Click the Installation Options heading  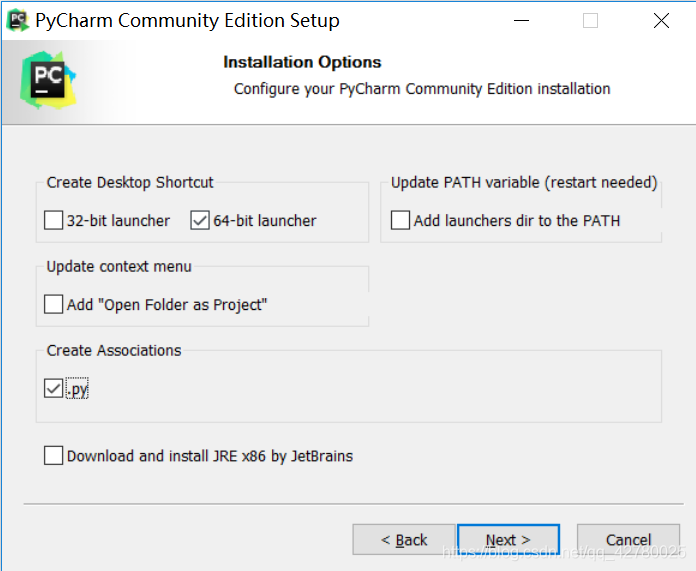pyautogui.click(x=302, y=62)
